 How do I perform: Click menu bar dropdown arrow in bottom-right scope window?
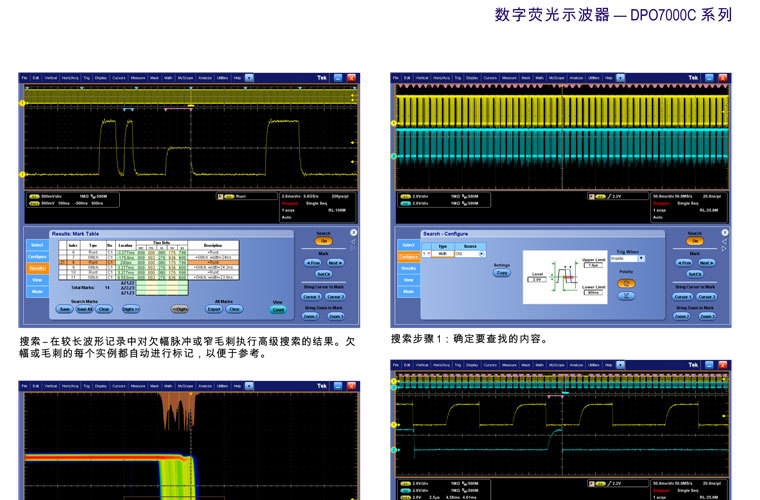click(x=620, y=365)
